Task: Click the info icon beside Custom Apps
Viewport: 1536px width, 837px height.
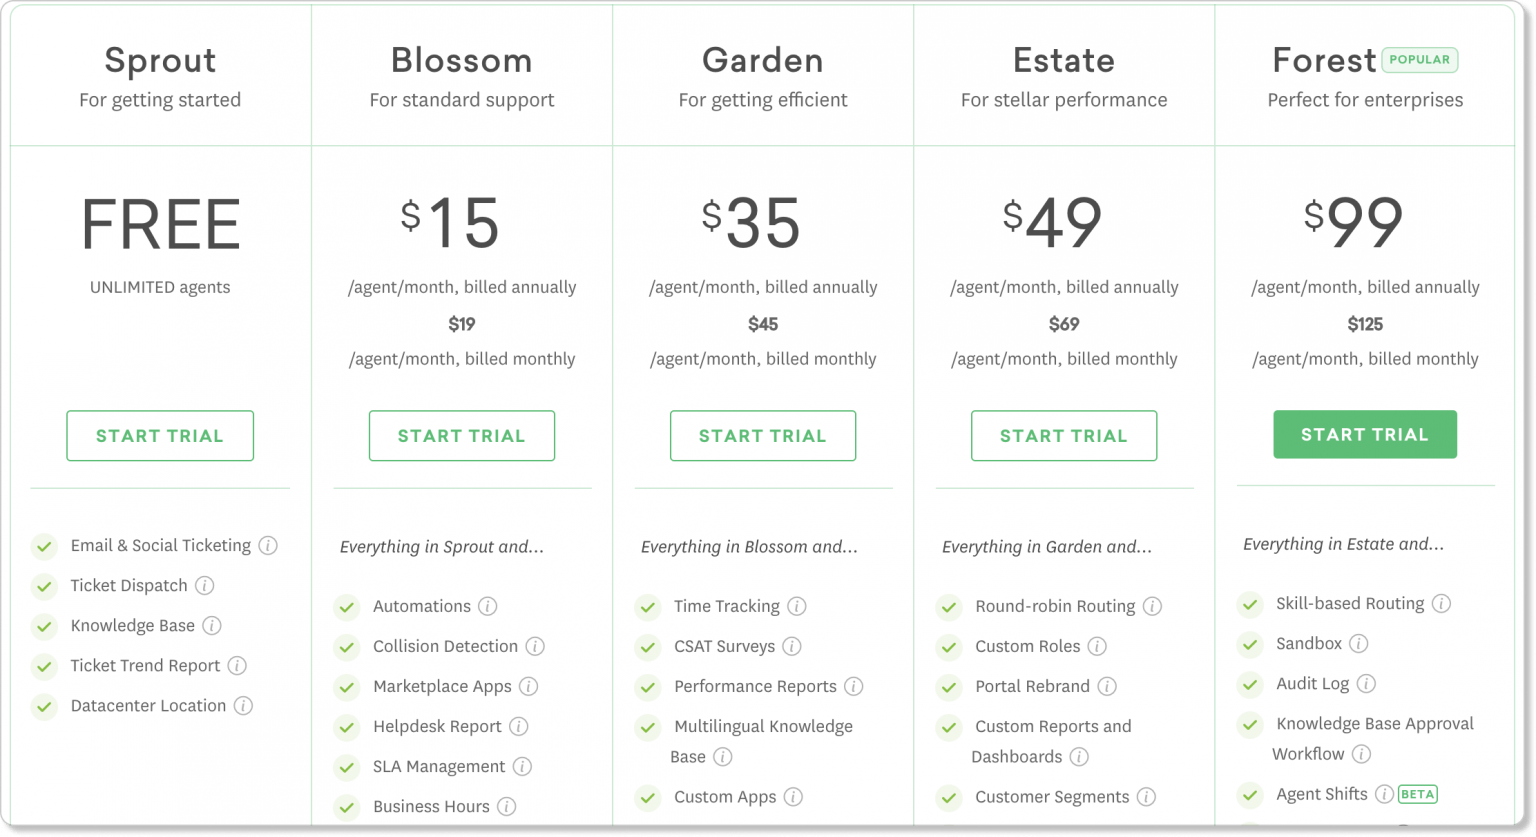Action: click(794, 797)
